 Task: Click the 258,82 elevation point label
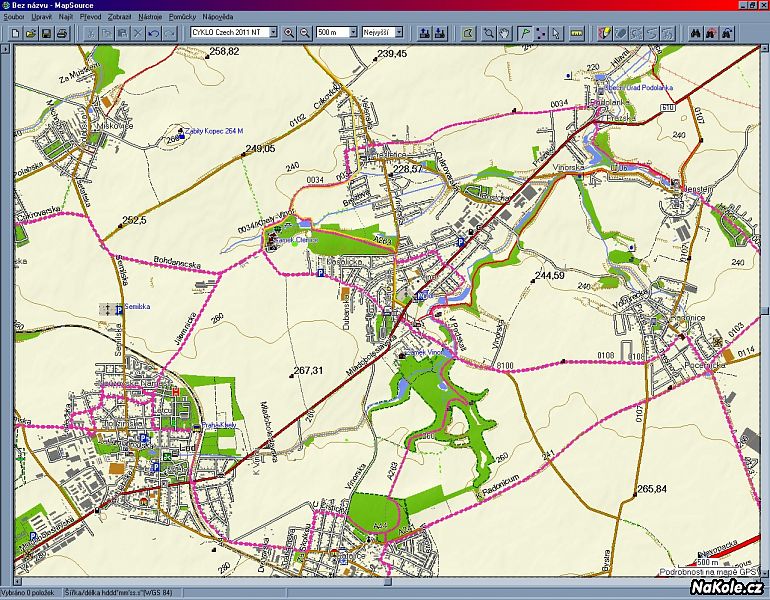tap(224, 51)
